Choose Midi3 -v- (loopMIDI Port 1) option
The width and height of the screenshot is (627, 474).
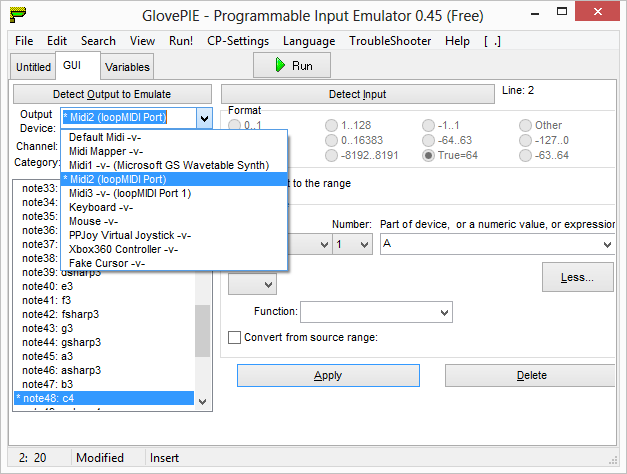pos(174,193)
